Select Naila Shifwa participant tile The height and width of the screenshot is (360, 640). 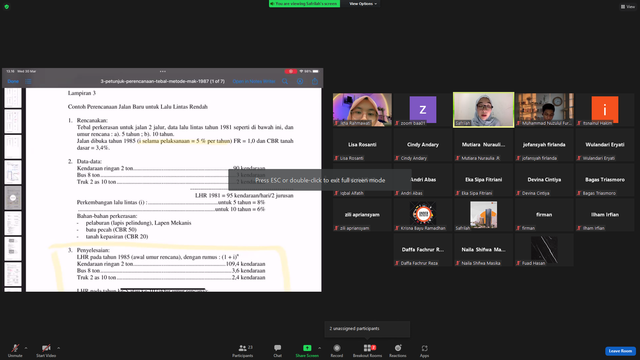click(x=483, y=250)
